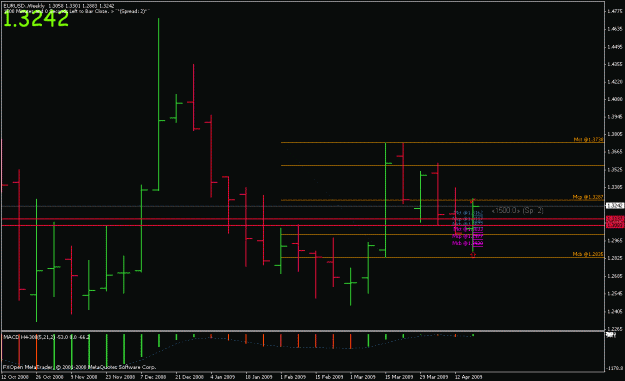Screen dimensions: 625x381
Task: Select the red price tags on the price scale
Action: click(615, 222)
